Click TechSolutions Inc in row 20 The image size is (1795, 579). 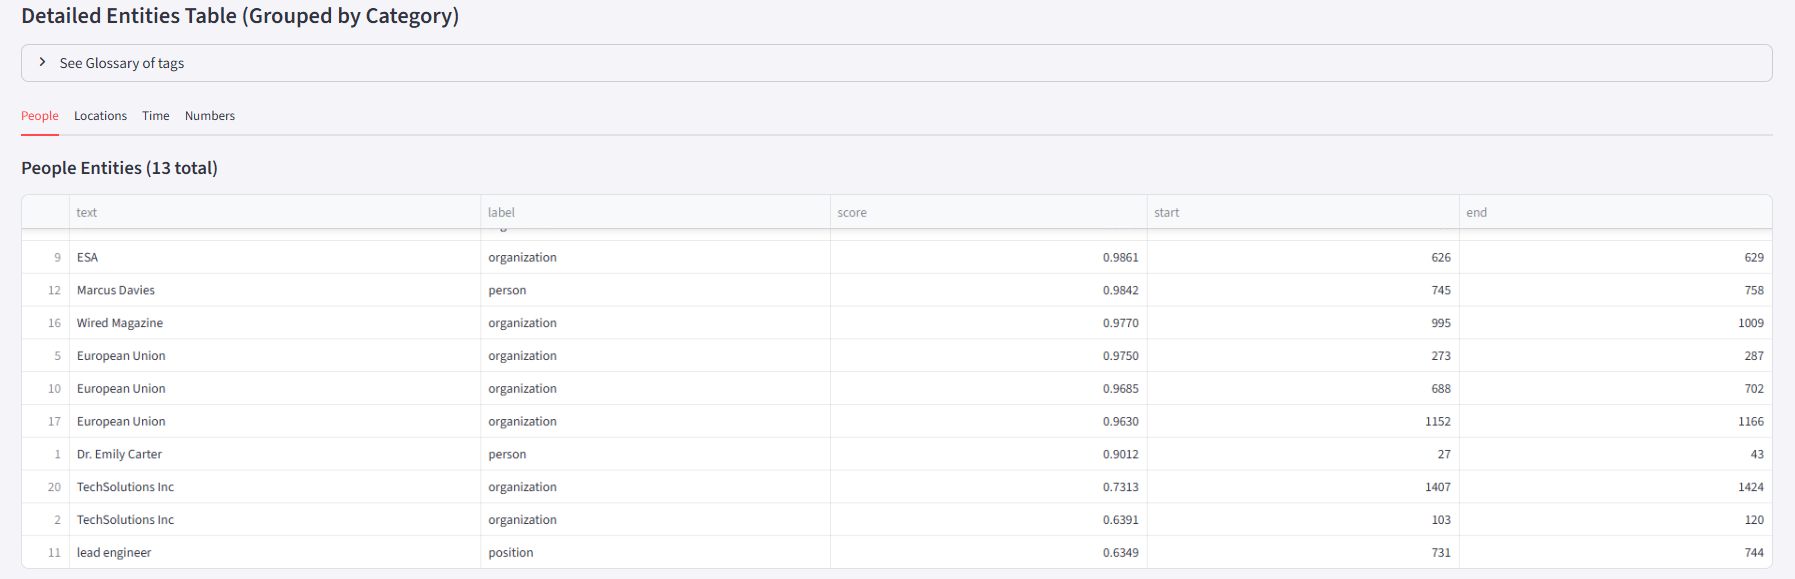tap(275, 487)
